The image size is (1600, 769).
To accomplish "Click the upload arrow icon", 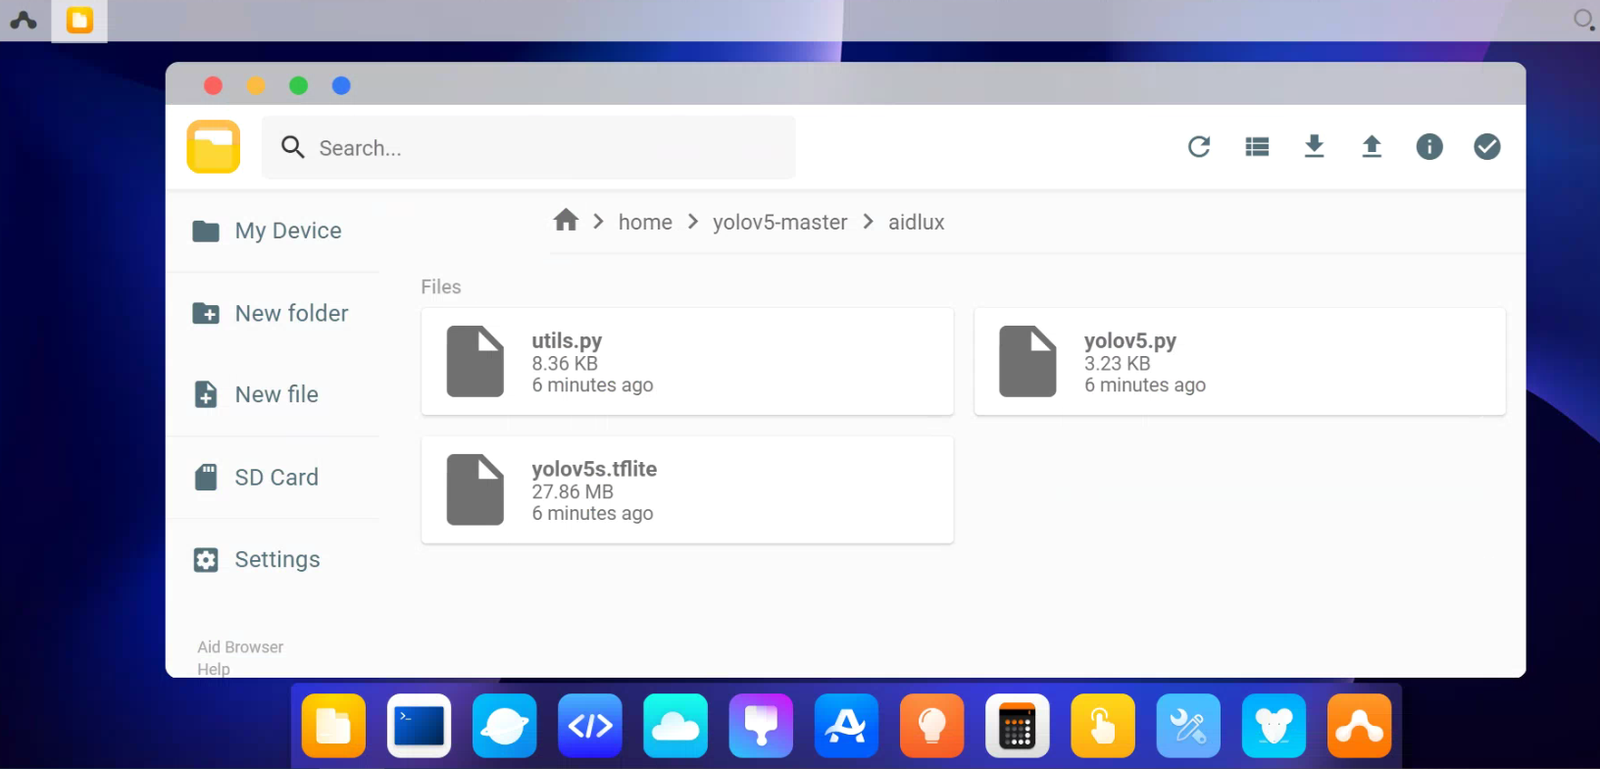I will pyautogui.click(x=1372, y=147).
